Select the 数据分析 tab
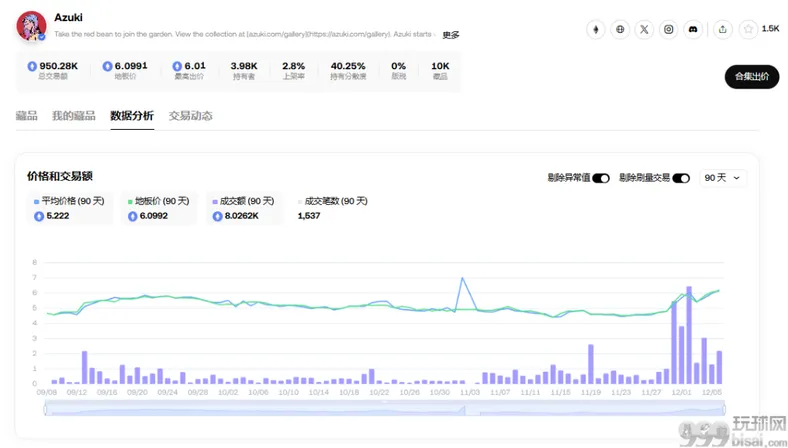This screenshot has width=788, height=448. pyautogui.click(x=132, y=116)
